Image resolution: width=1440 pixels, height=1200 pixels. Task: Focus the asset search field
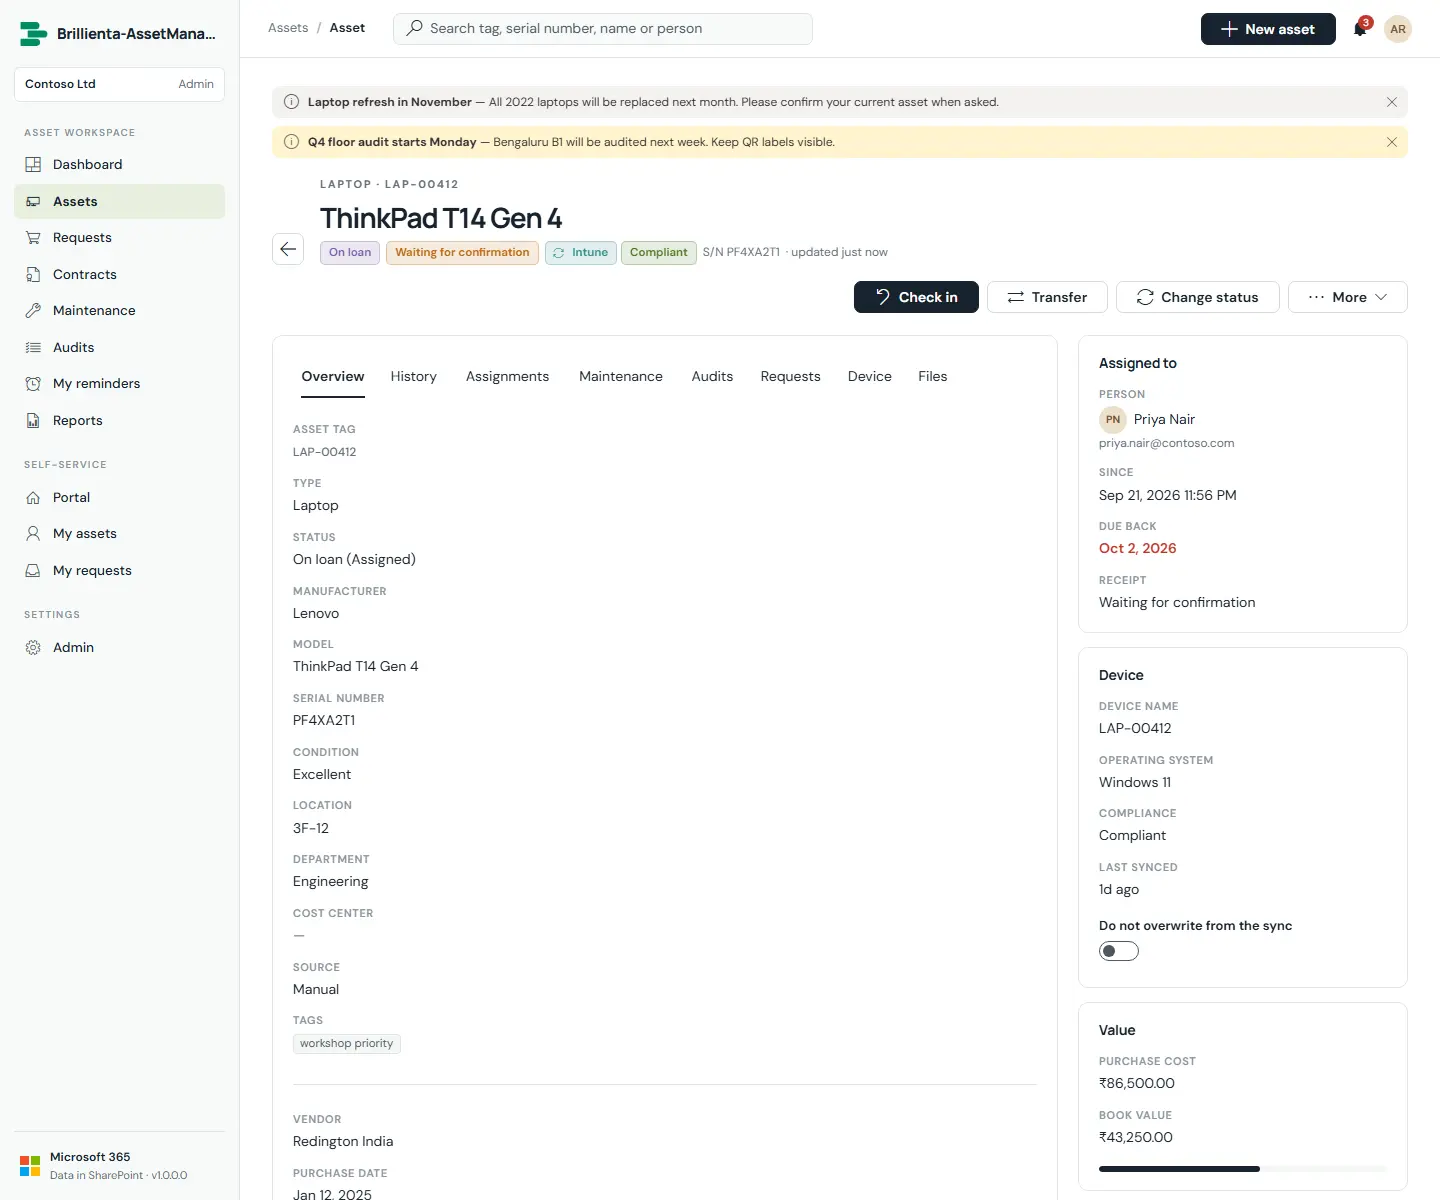tap(603, 28)
